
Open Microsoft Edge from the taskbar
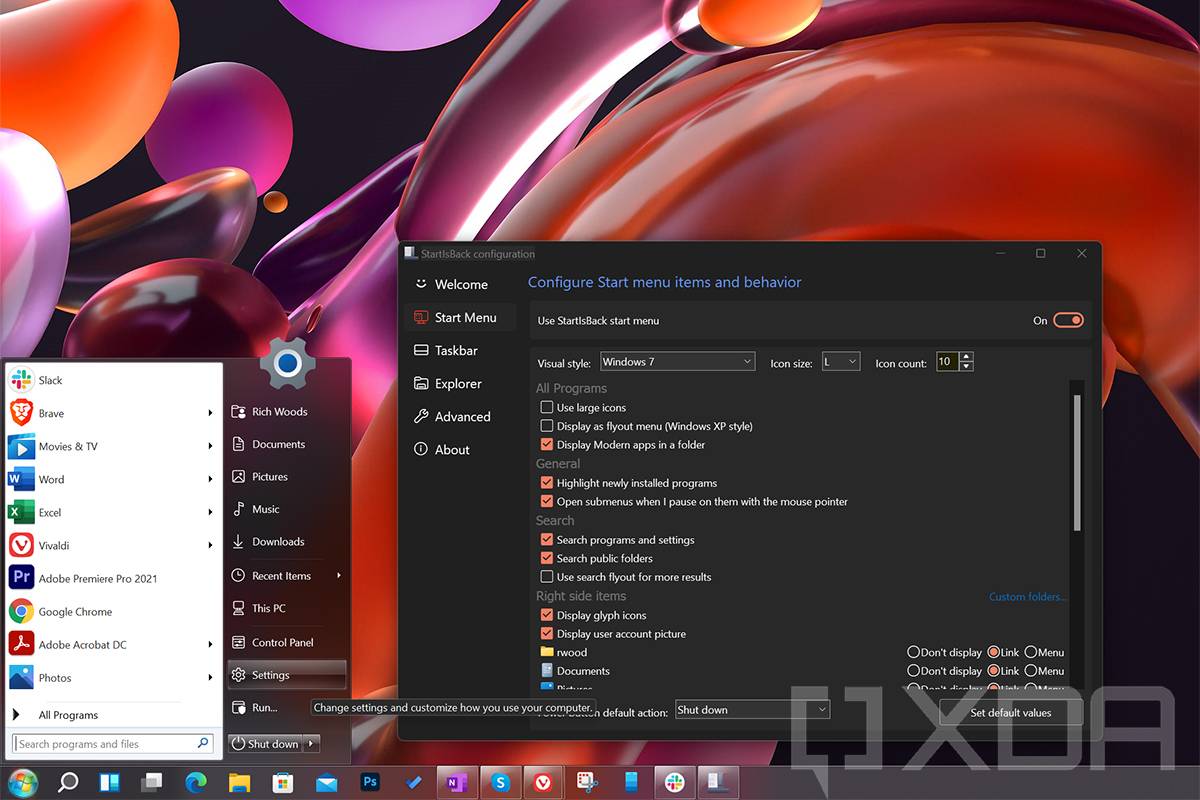click(x=195, y=782)
